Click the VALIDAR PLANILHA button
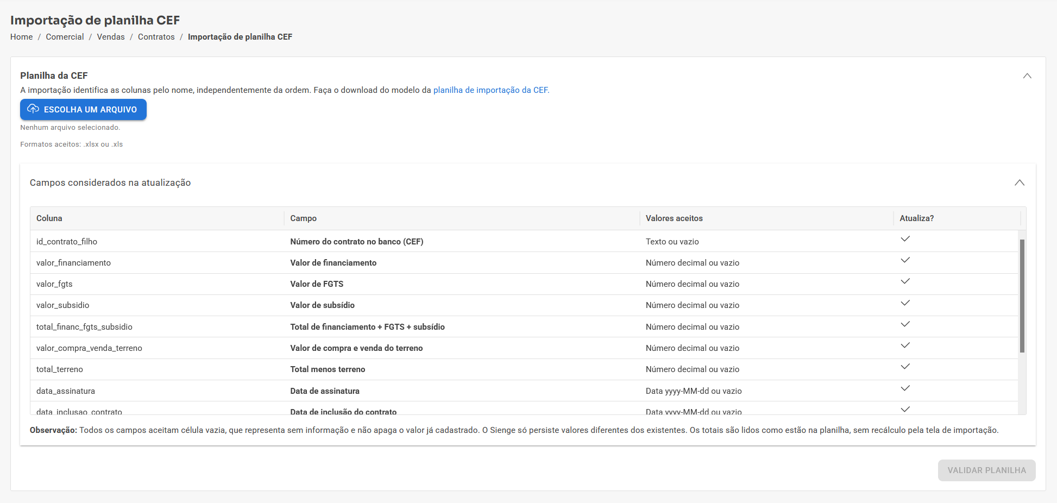 pyautogui.click(x=986, y=471)
